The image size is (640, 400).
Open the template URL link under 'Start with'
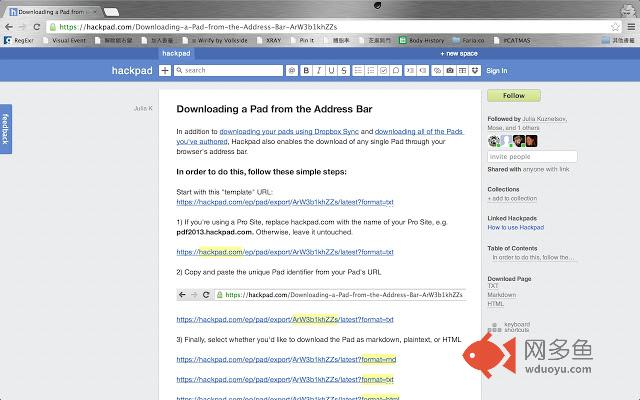[285, 202]
